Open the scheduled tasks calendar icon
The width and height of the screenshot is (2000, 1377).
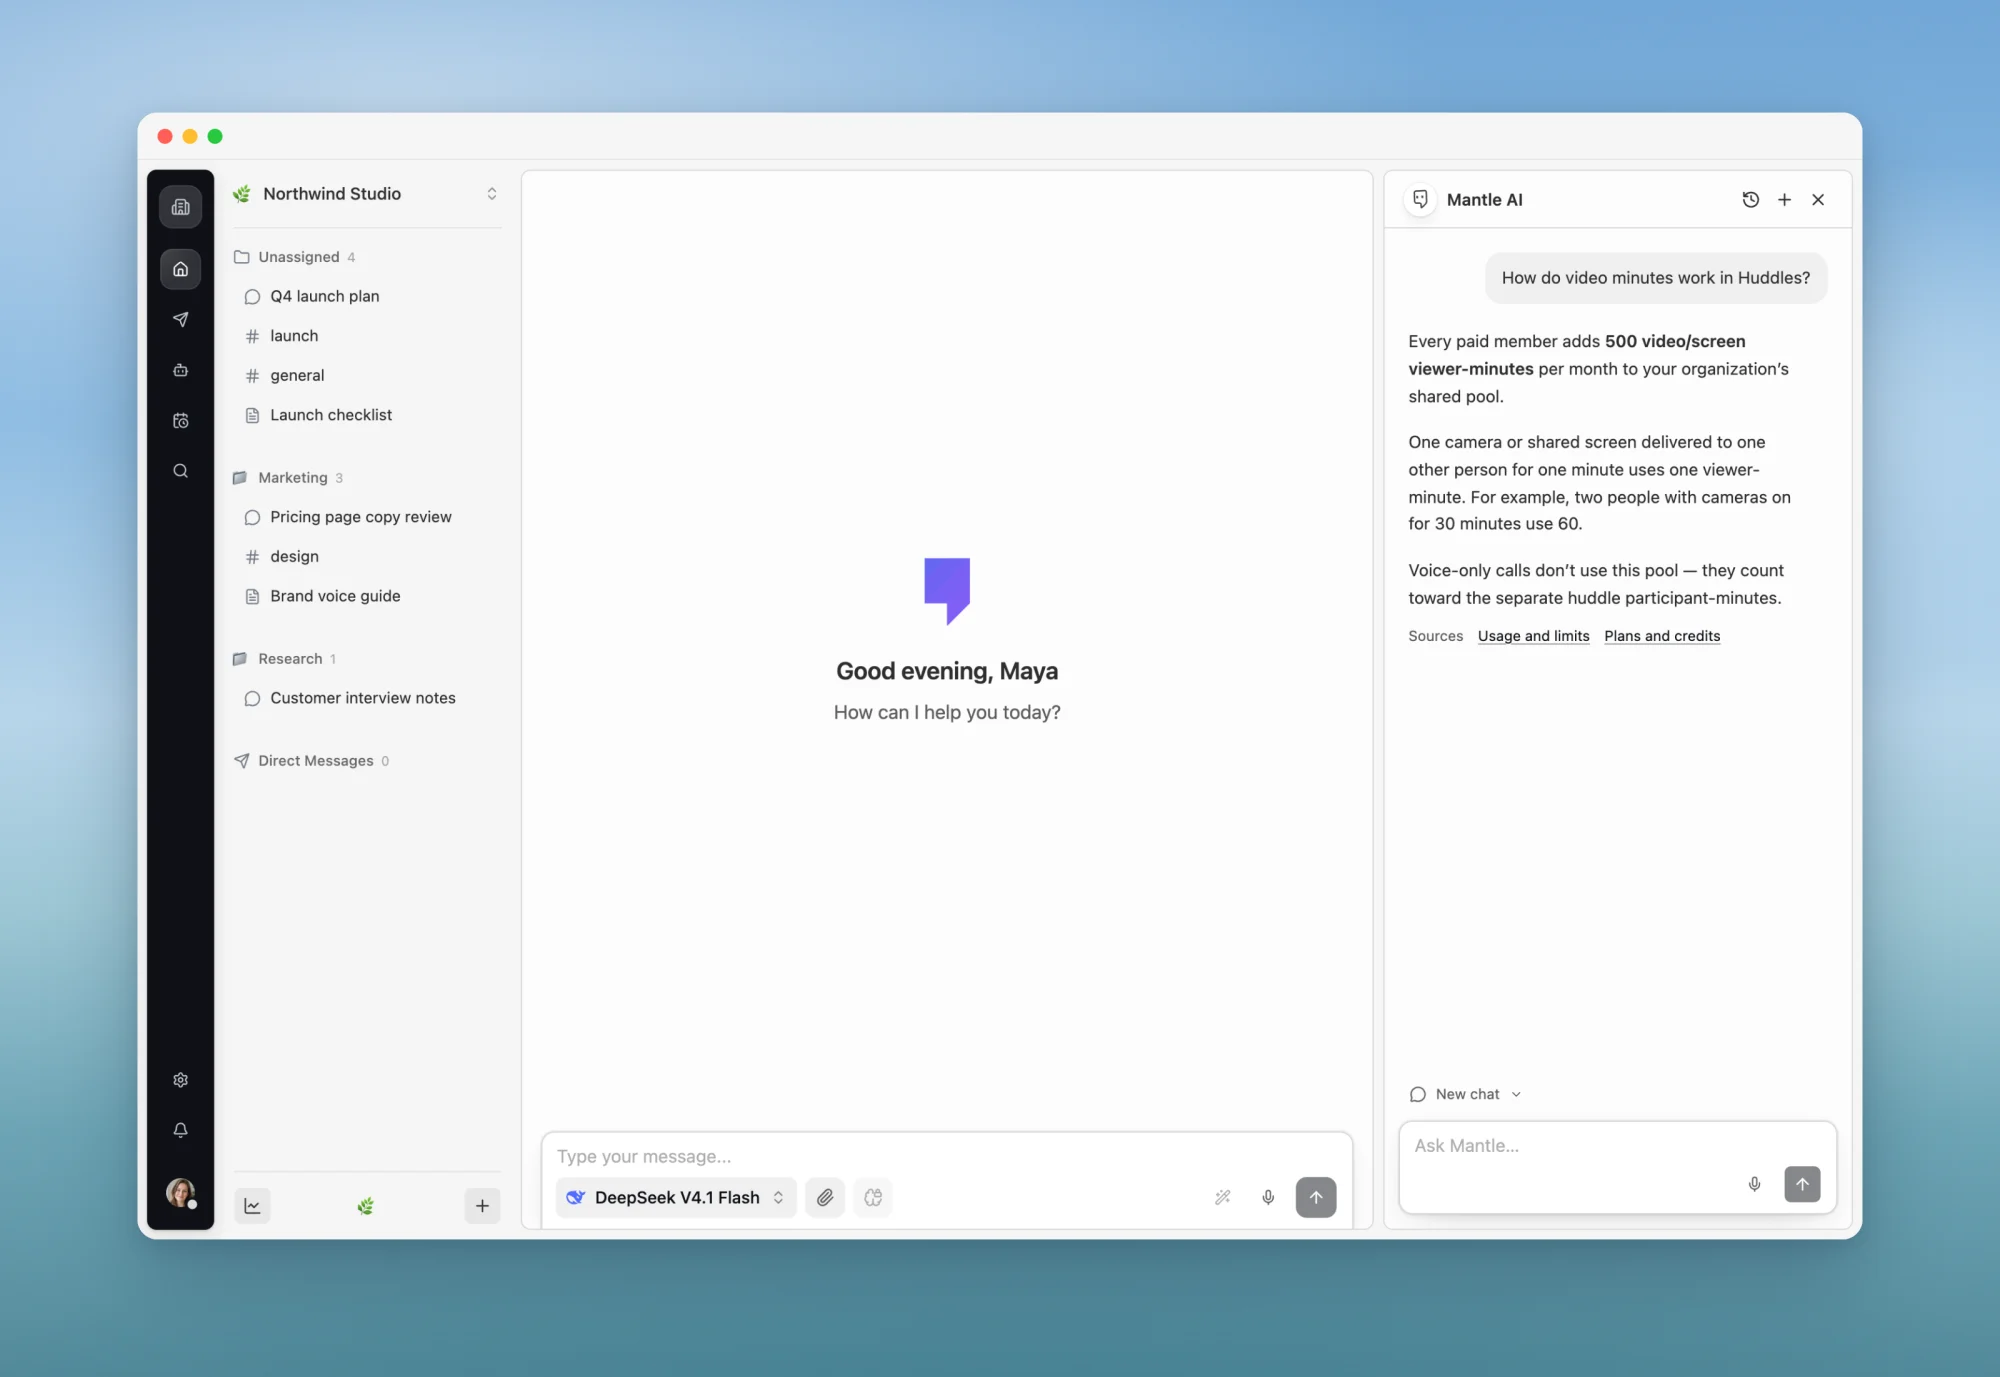tap(181, 421)
